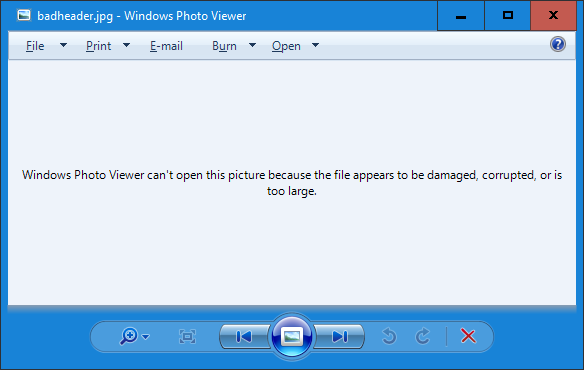Screen dimensions: 584x370
Task: Maximize the Windows Photo Viewer window
Action: (507, 16)
